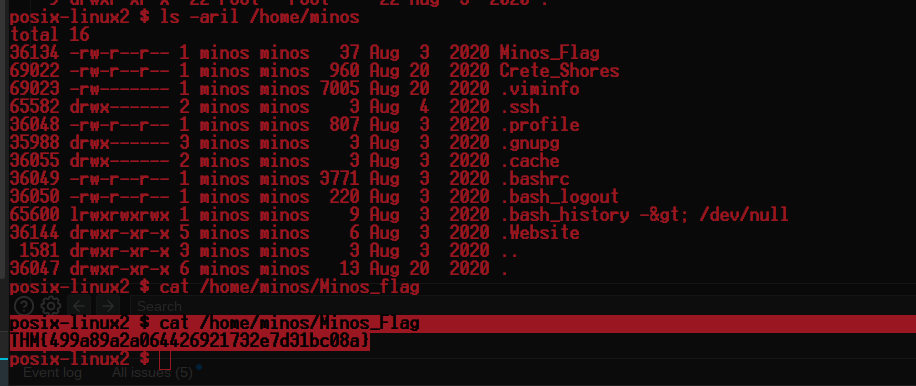
Task: Open the All issues (5) tab
Action: [152, 373]
